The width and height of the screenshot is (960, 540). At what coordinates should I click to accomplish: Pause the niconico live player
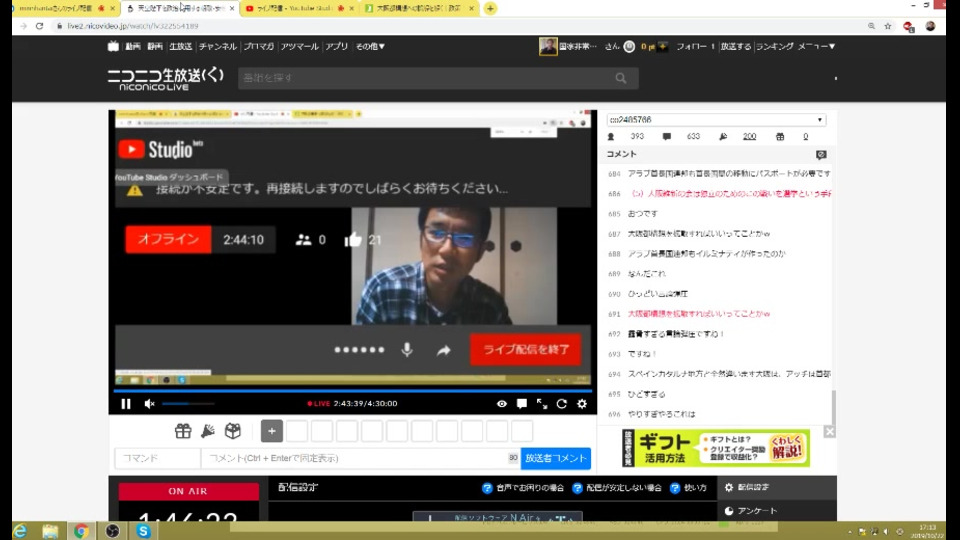tap(126, 403)
